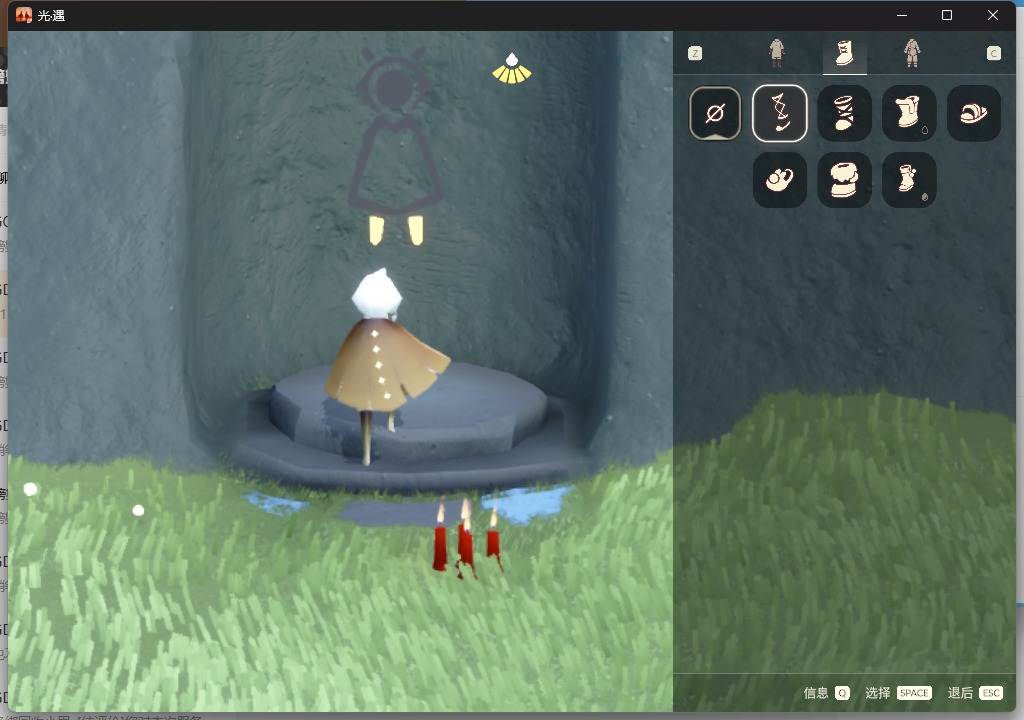Pick the boot with droplet mark
Screen dimensions: 1024x720
coord(909,113)
